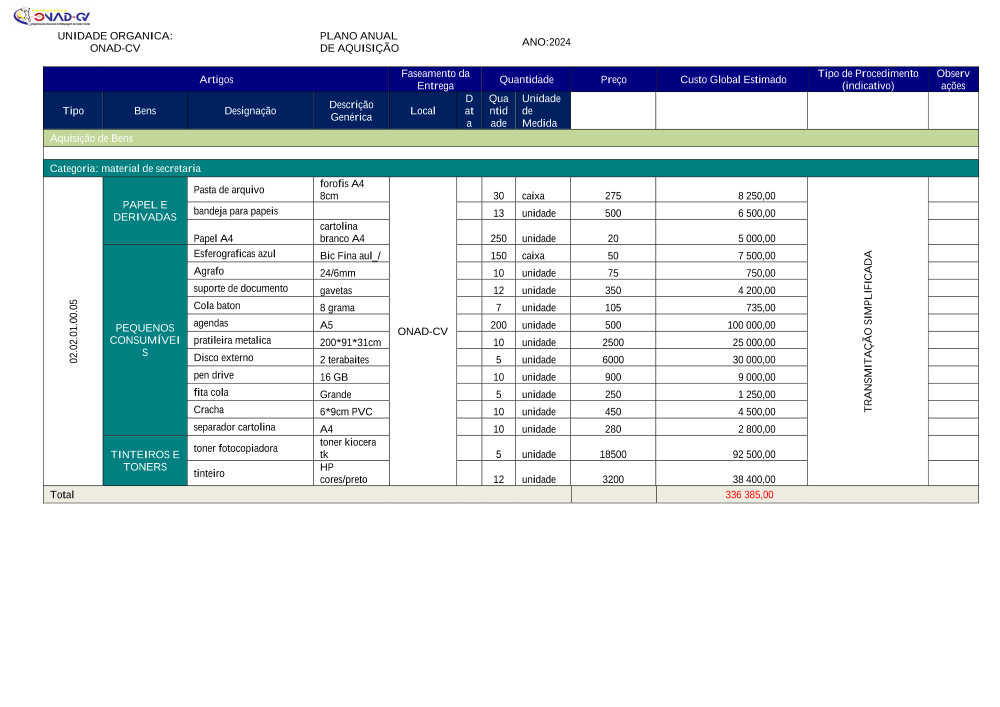Select the 'Tipo de Procedimento (indicativo)' header
Image resolution: width=1000 pixels, height=707 pixels.
tap(867, 80)
